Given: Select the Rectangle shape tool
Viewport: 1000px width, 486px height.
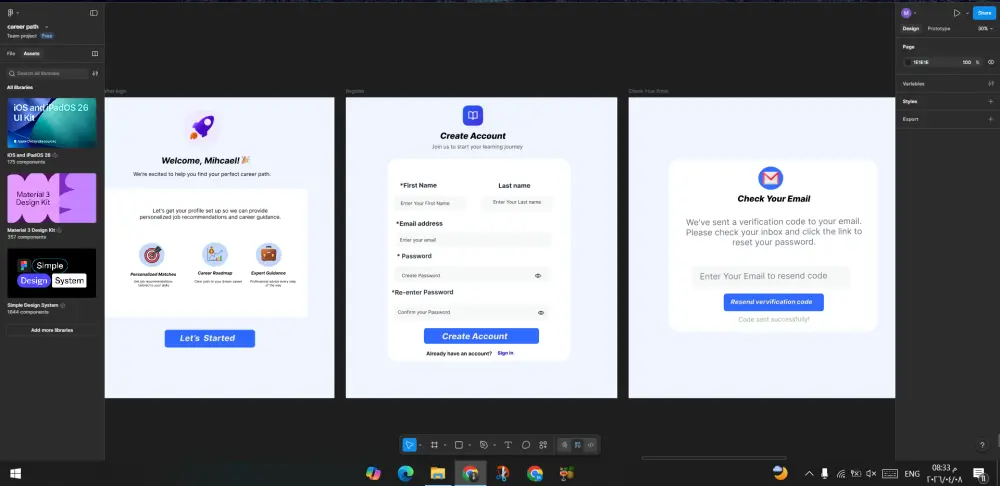Looking at the screenshot, I should click(459, 445).
